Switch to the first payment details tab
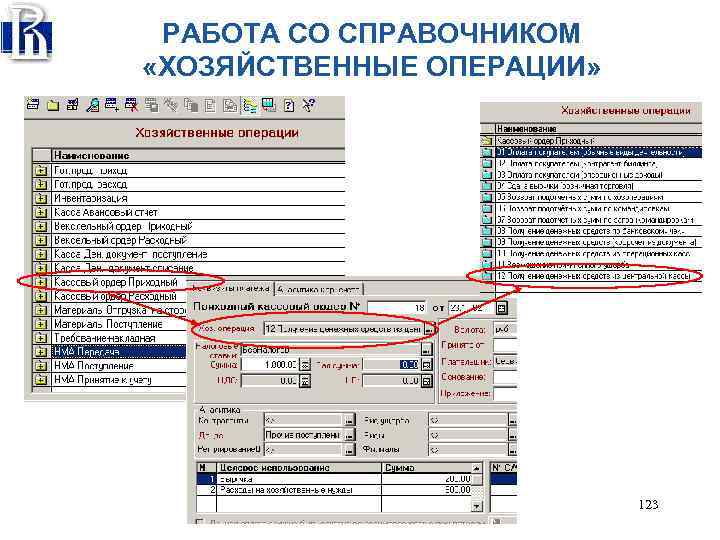 point(231,288)
